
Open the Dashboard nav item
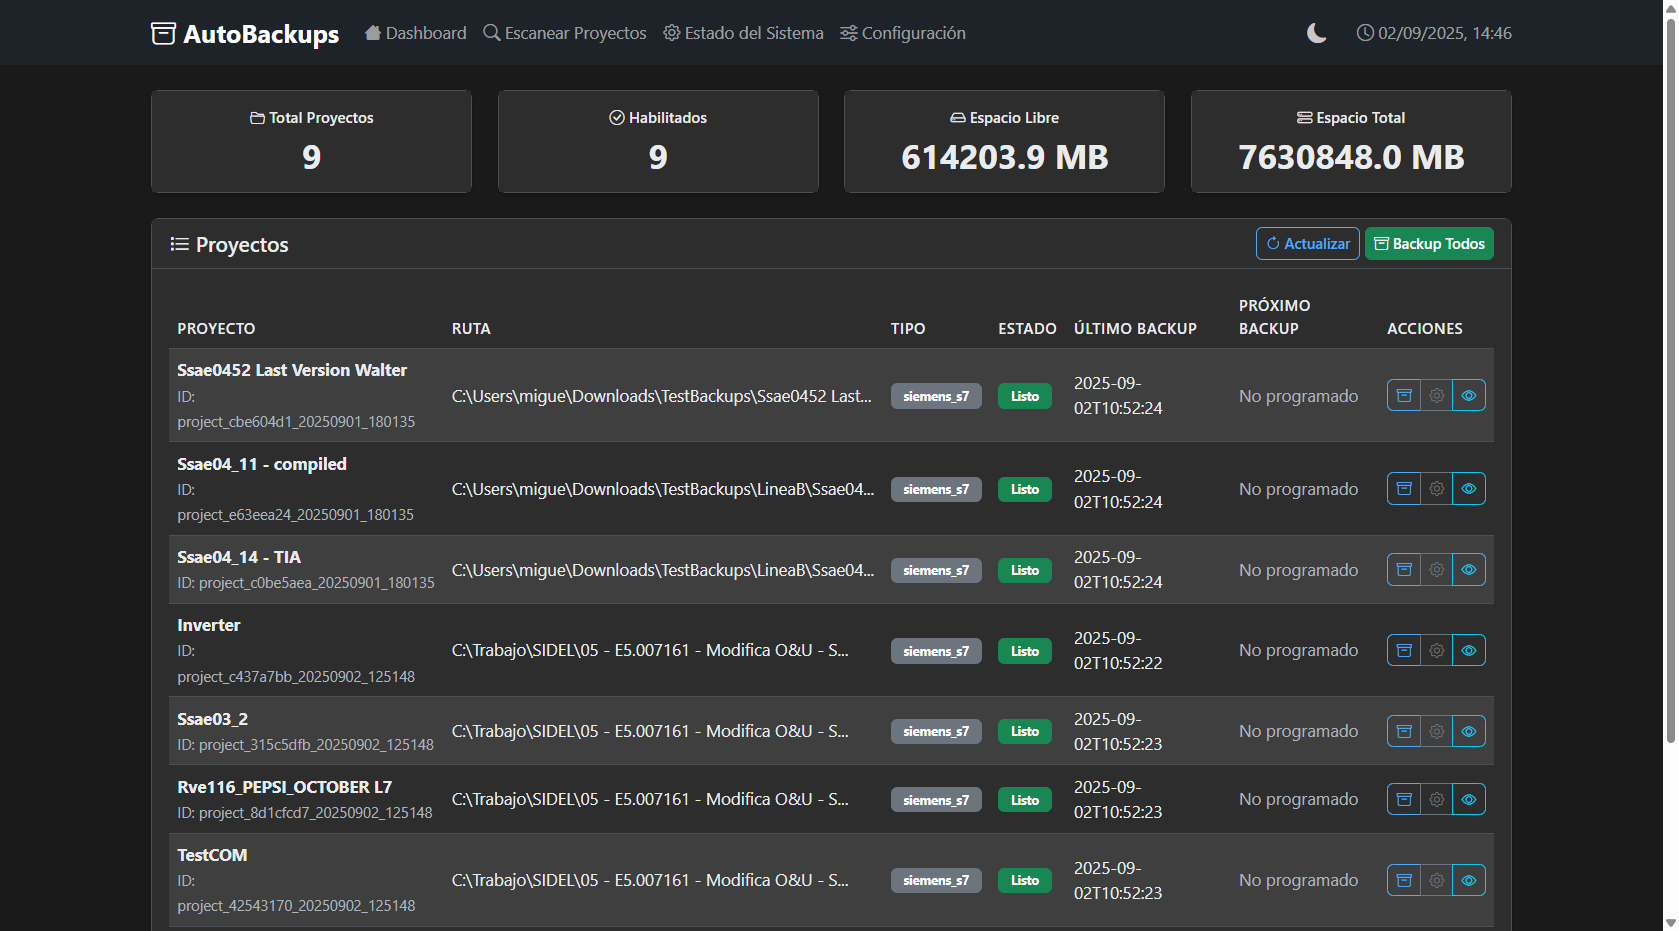click(x=416, y=33)
